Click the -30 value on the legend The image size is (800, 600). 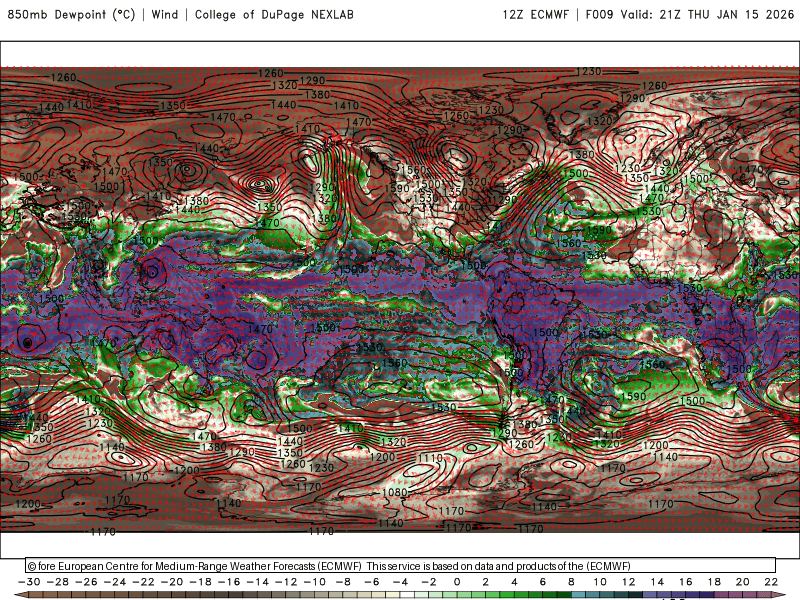29,582
